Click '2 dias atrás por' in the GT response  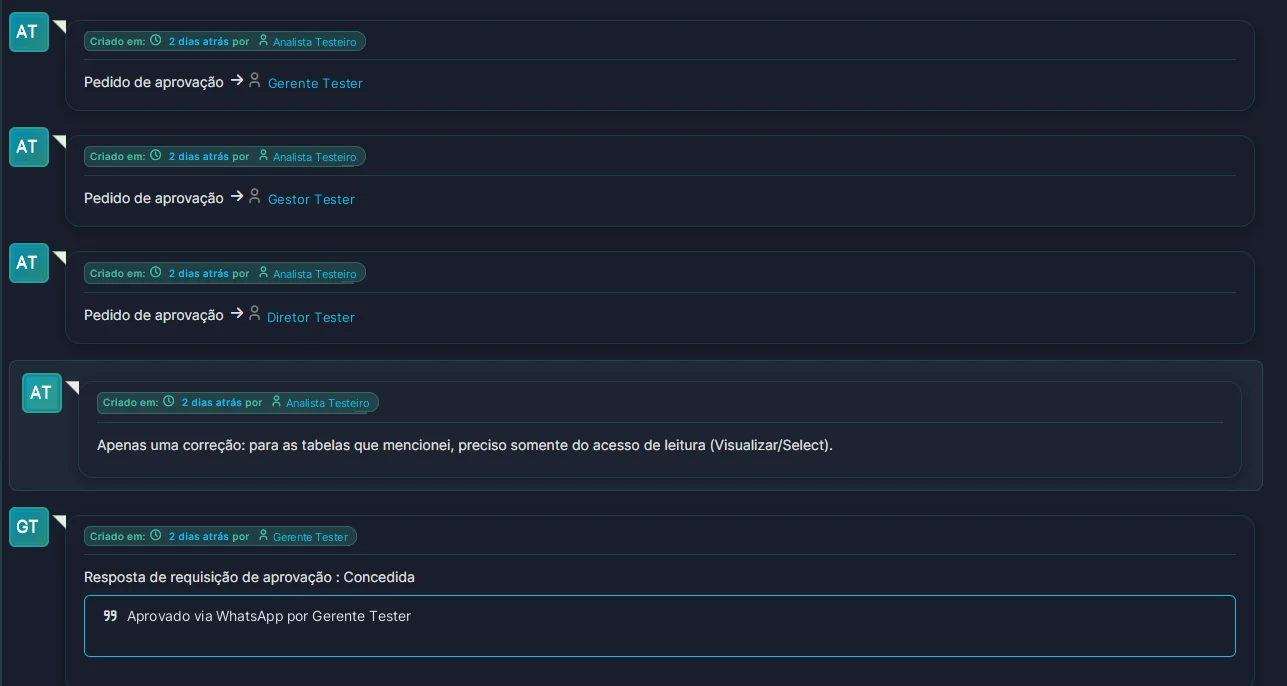click(209, 537)
